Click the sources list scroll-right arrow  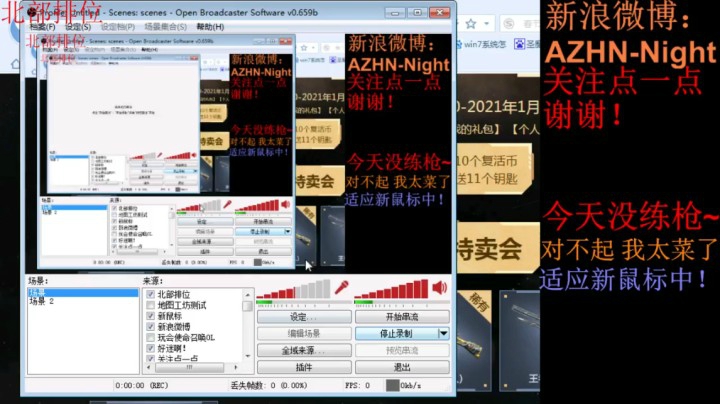pyautogui.click(x=236, y=368)
